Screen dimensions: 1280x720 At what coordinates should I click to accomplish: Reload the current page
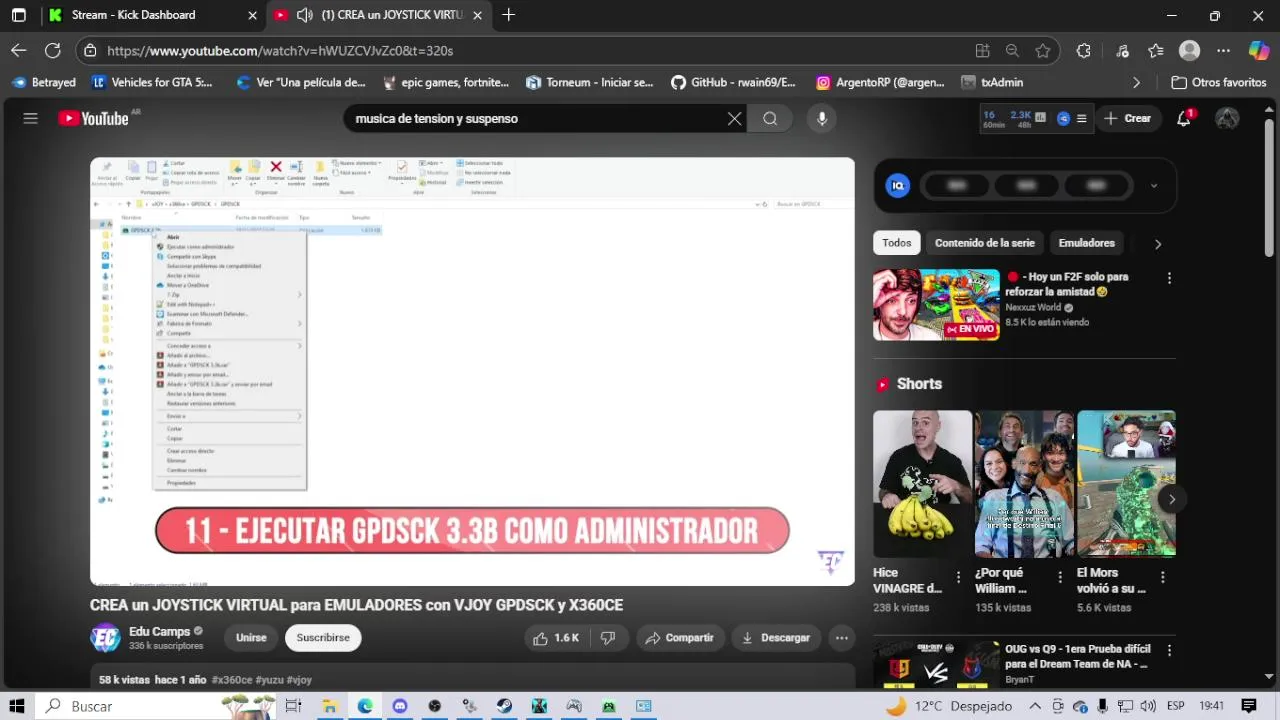pyautogui.click(x=53, y=50)
